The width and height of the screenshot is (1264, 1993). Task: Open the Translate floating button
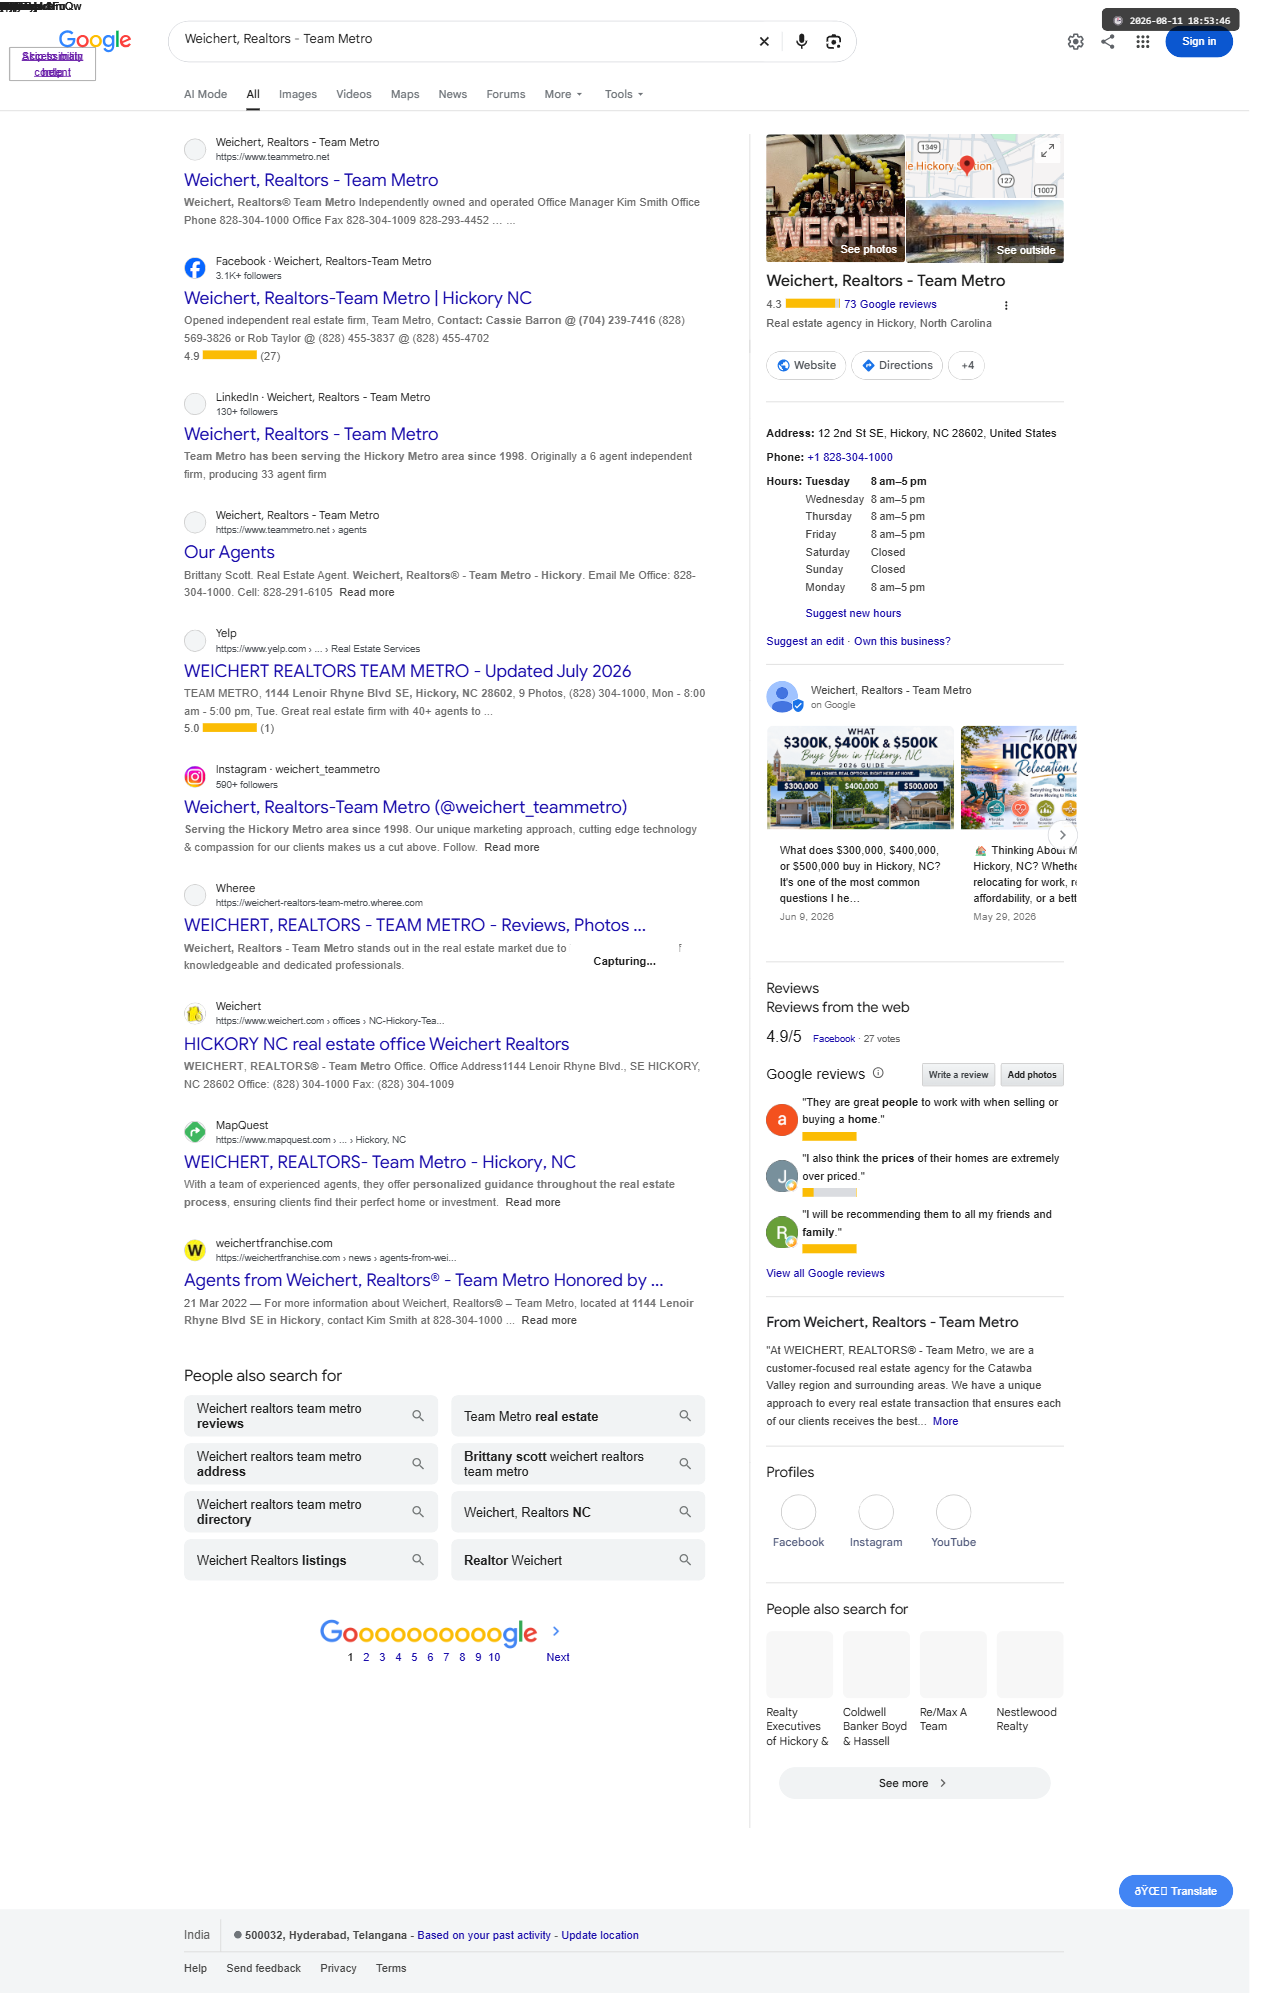tap(1175, 1891)
